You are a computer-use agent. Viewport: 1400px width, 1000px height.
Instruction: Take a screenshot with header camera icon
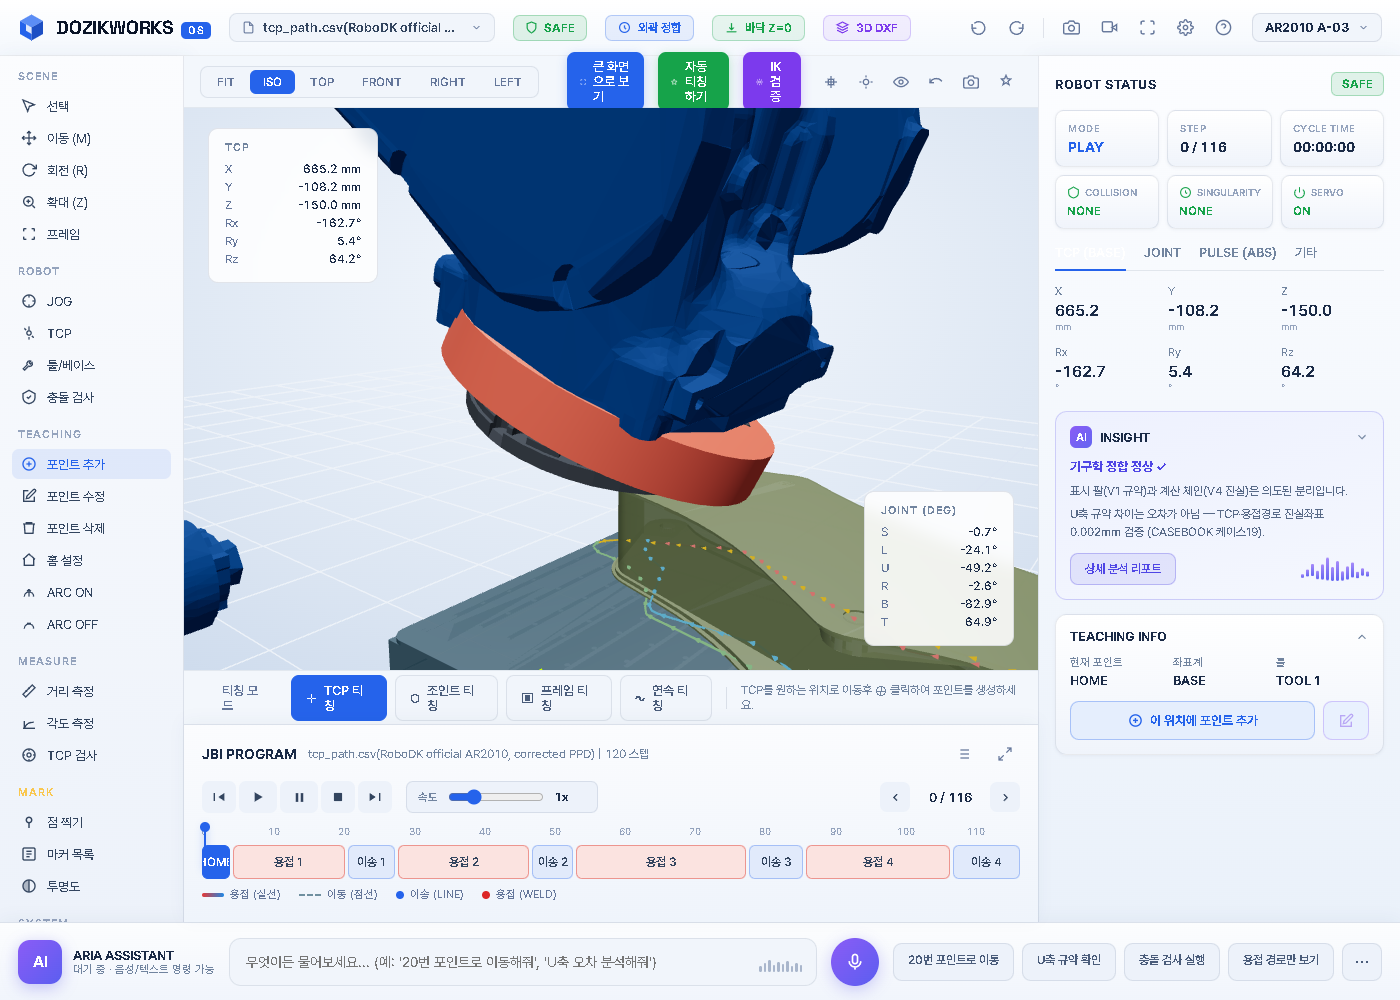coord(1071,28)
